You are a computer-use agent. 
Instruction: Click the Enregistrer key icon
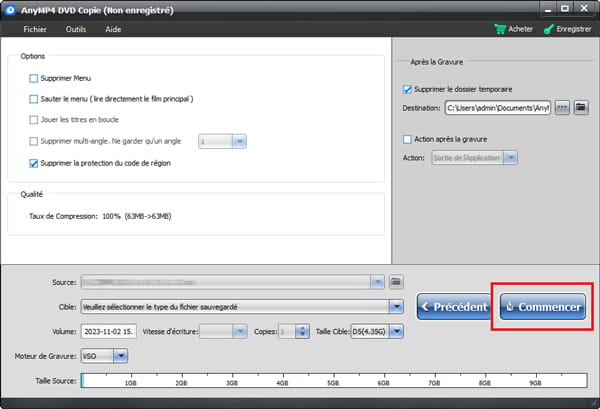[549, 29]
